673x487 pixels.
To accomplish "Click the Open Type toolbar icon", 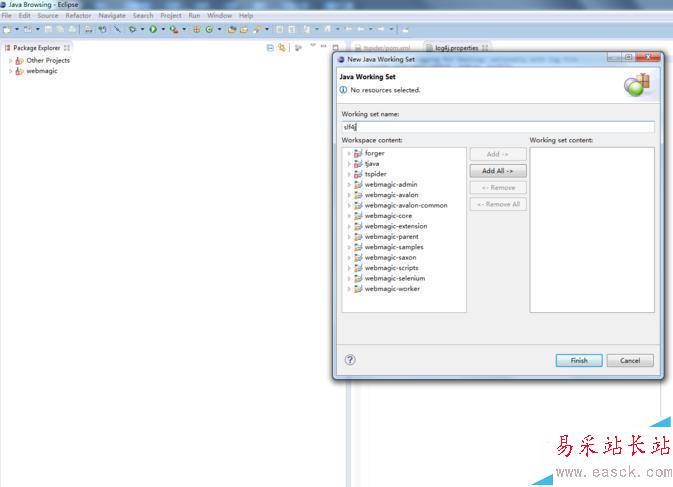I will pos(232,29).
